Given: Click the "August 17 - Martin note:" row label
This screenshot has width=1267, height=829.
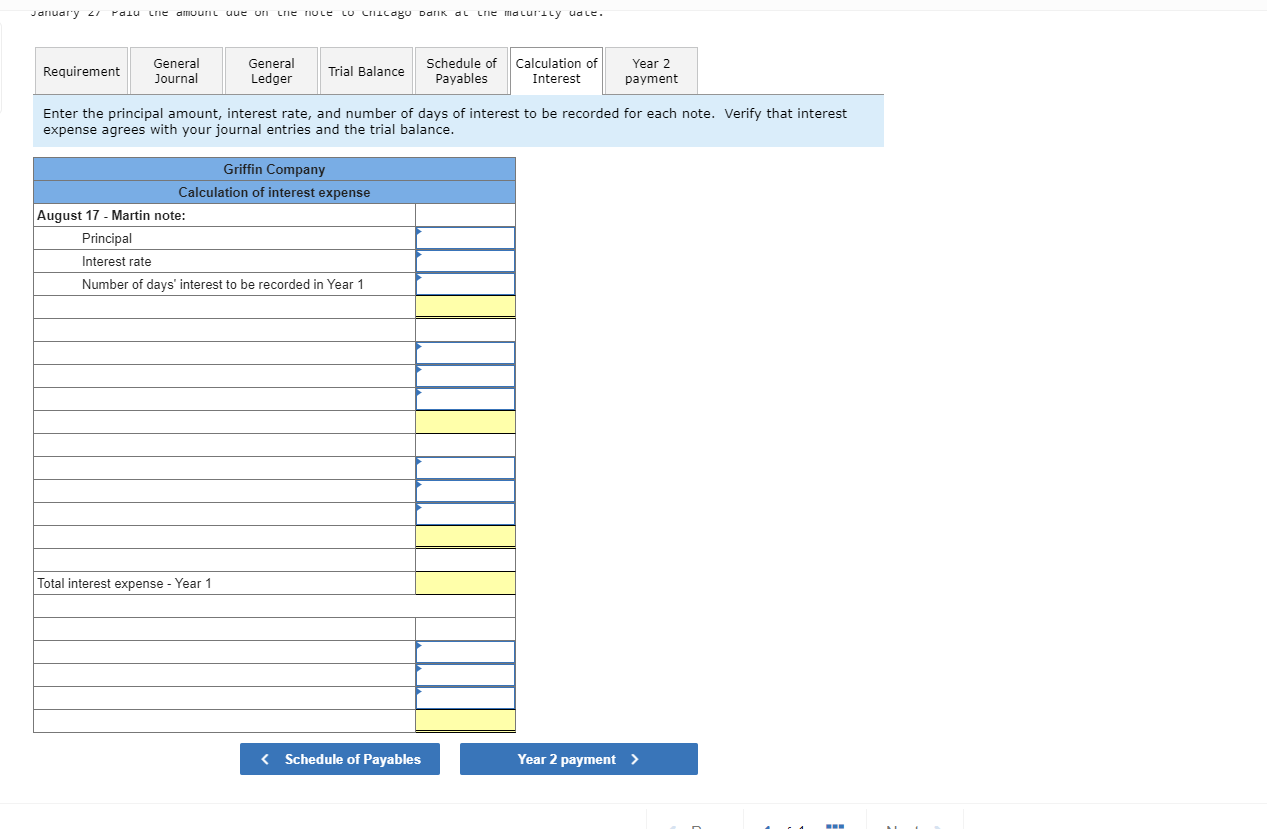Looking at the screenshot, I should (111, 215).
